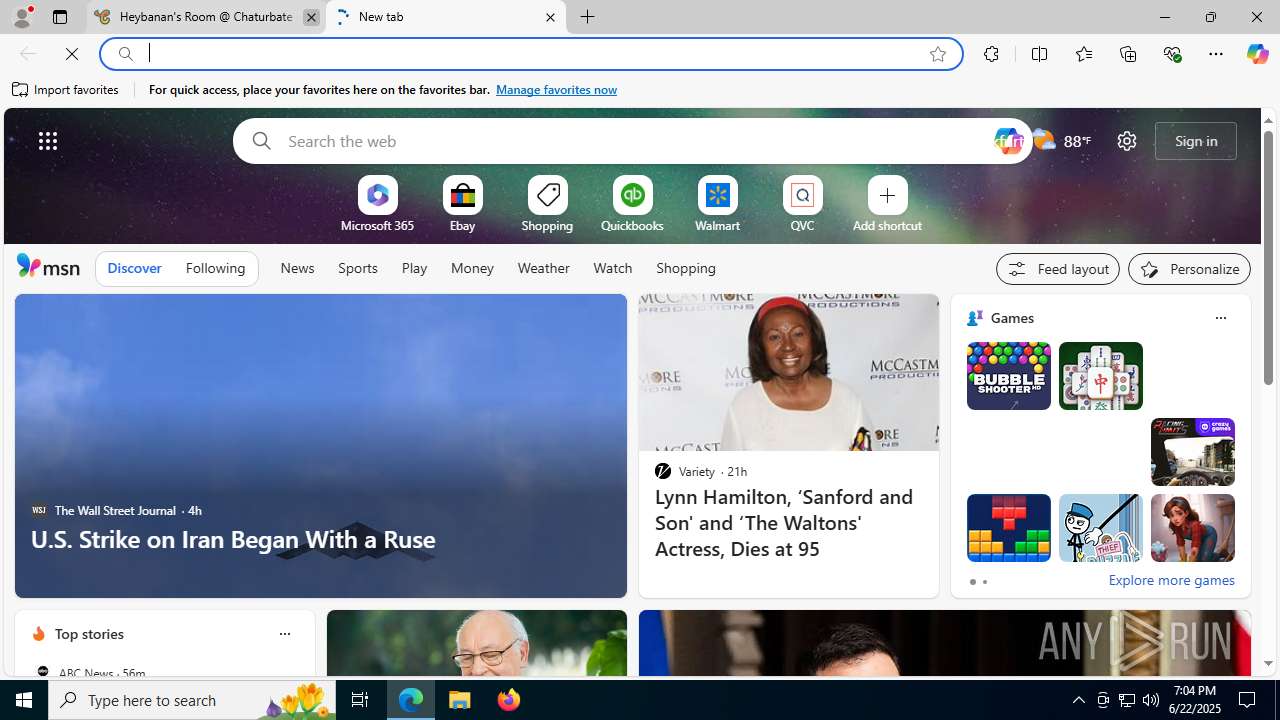Open Favorites hub icon
Viewport: 1280px width, 720px height.
coord(1083,54)
